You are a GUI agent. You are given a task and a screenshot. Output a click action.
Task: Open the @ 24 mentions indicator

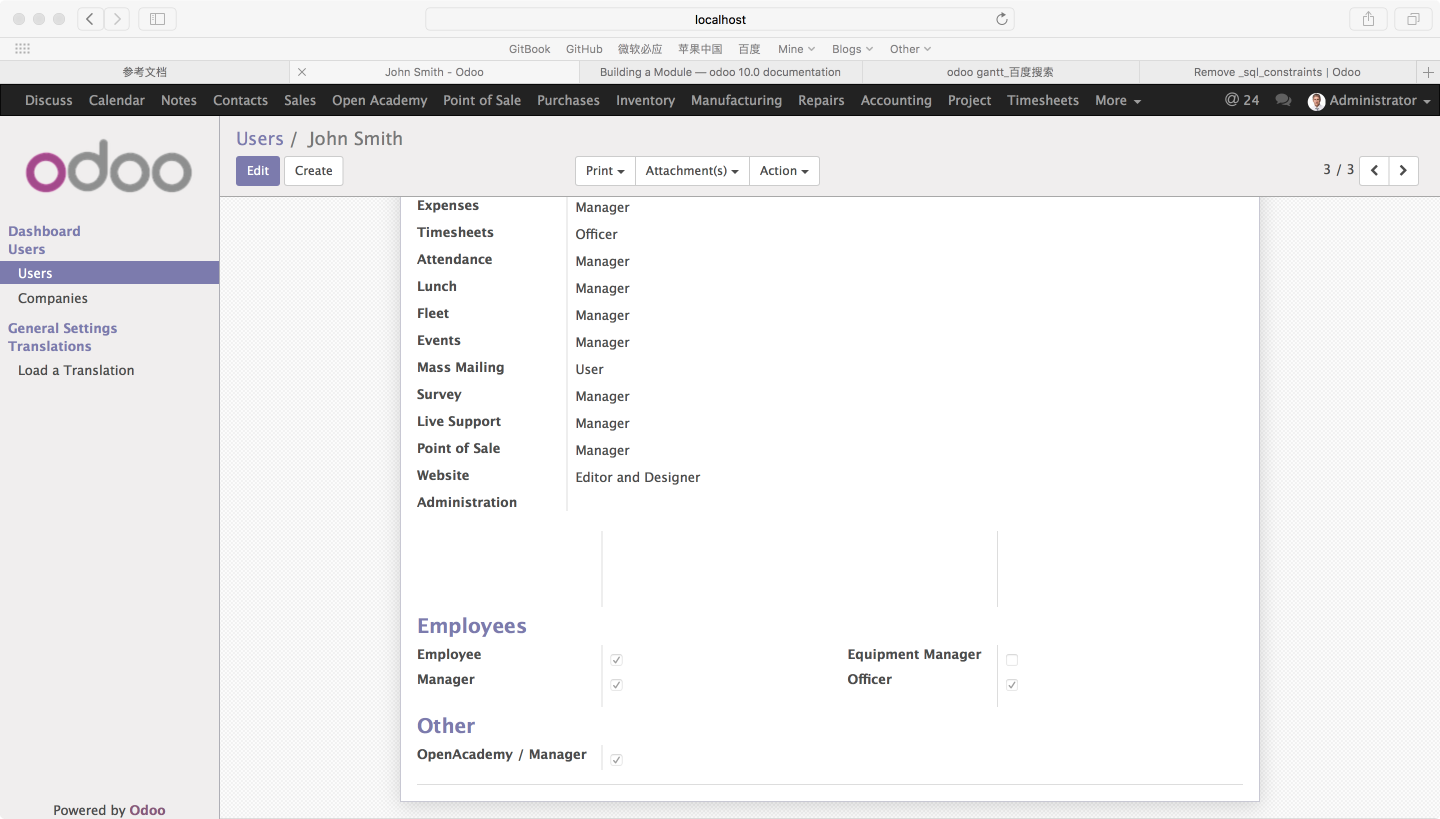pos(1242,100)
